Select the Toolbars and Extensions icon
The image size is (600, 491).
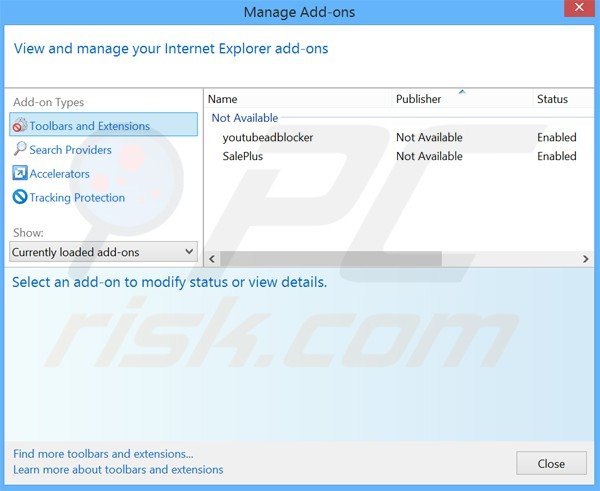pos(19,126)
